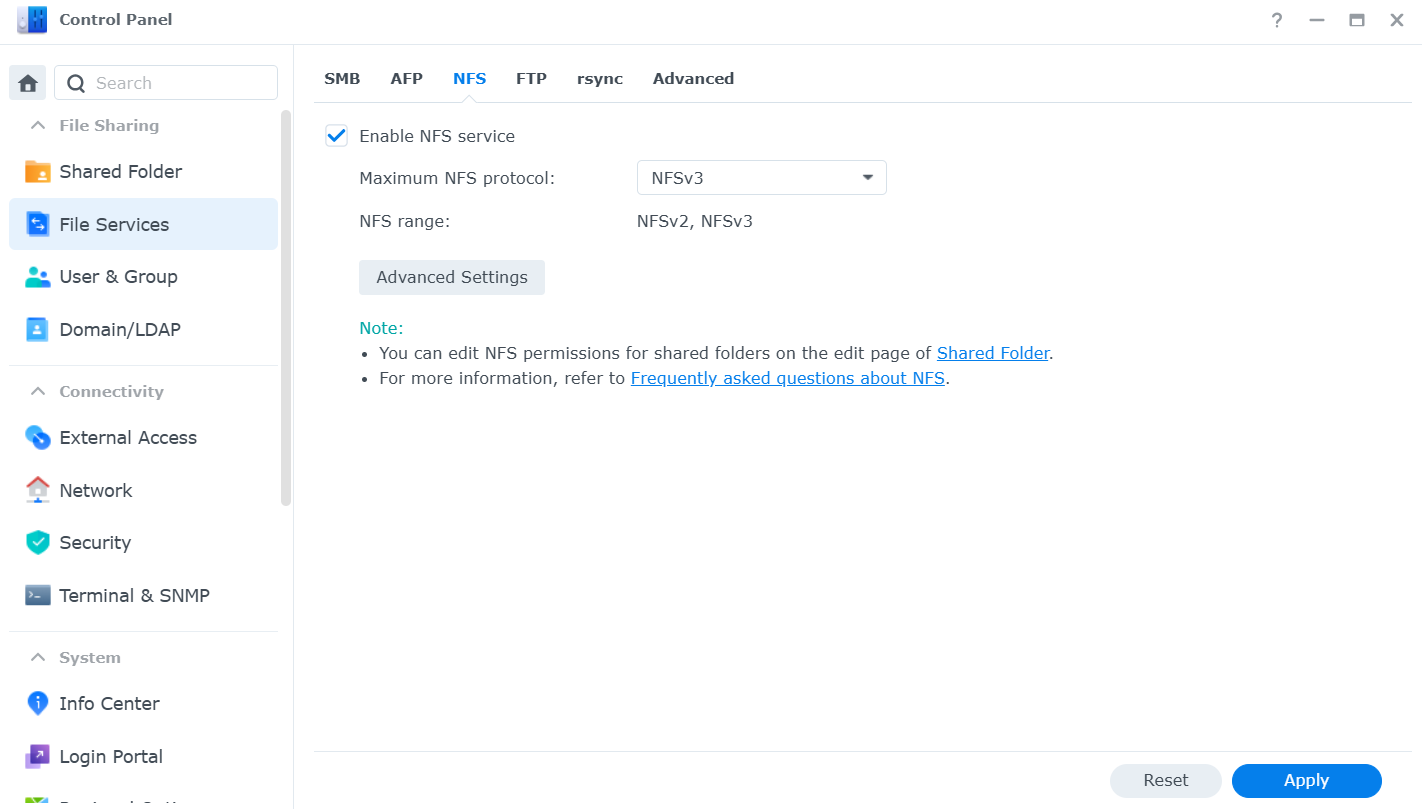Open External Access icon
Screen dimensions: 1422x809
37,437
